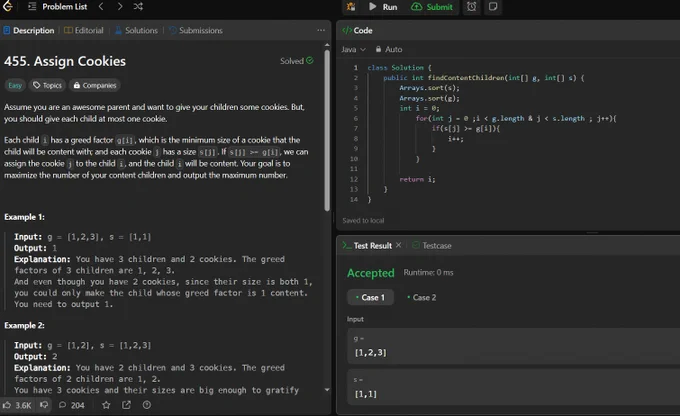Click the Arrays.sort(s); code line
The height and width of the screenshot is (416, 680).
click(x=429, y=88)
